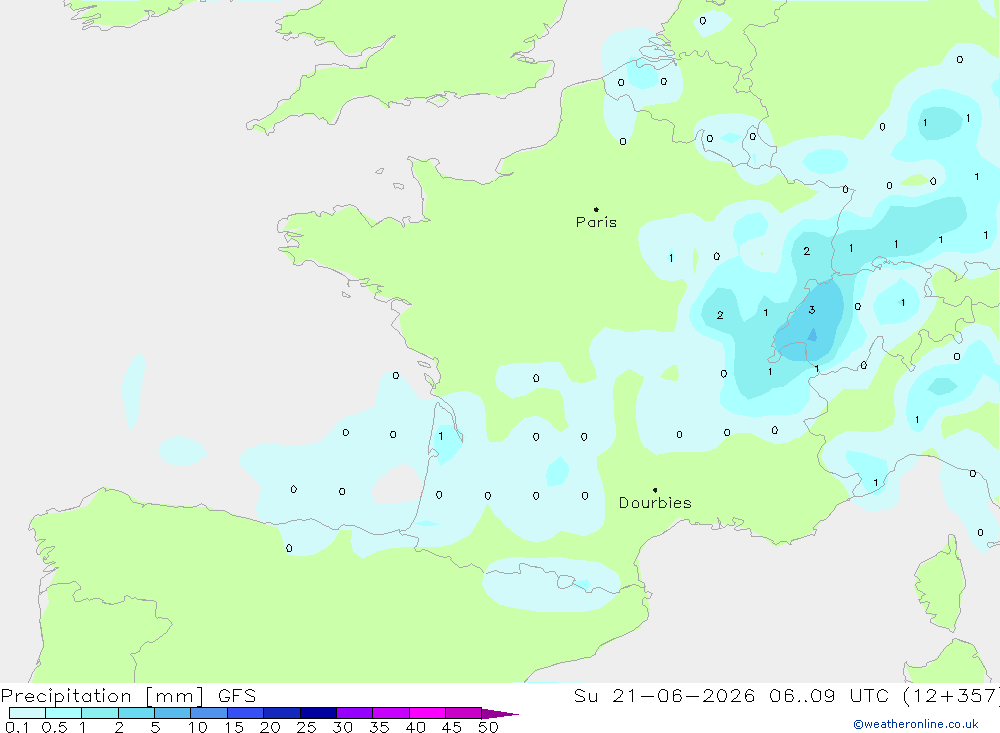Pick the legend swatch between 20 and 25

coord(282,713)
